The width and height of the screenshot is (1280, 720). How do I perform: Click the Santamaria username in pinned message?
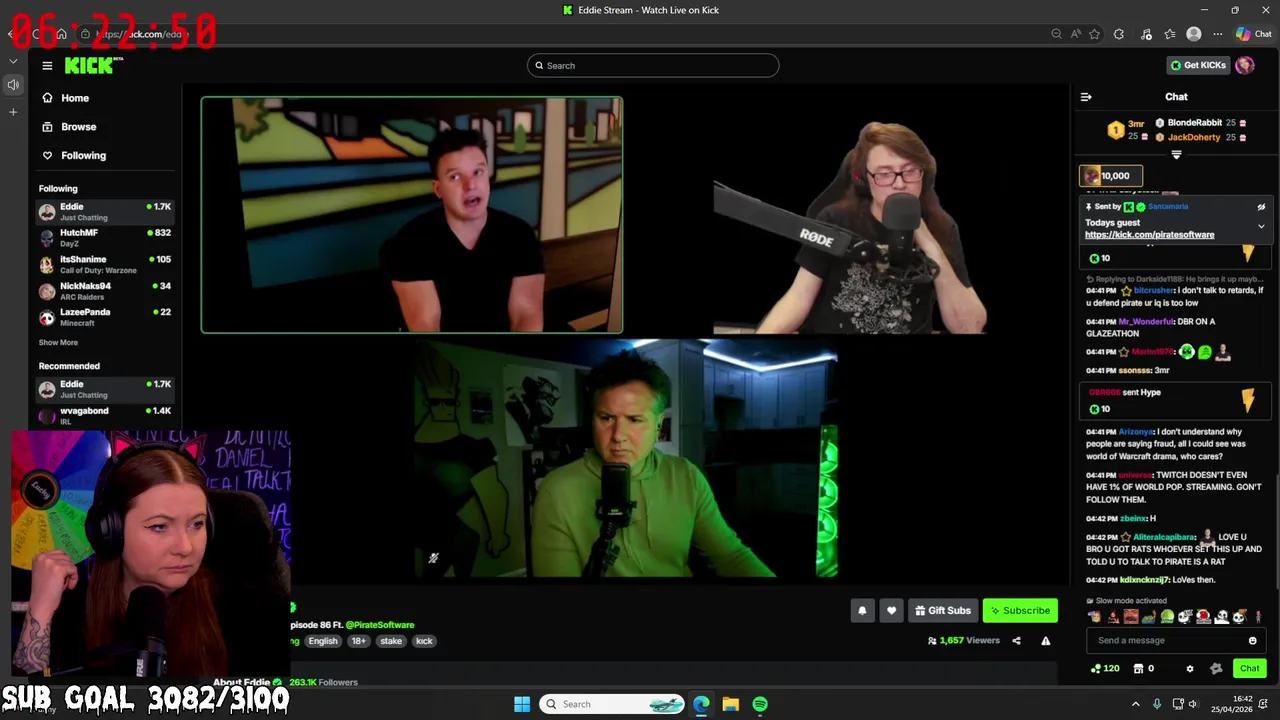[x=1167, y=207]
